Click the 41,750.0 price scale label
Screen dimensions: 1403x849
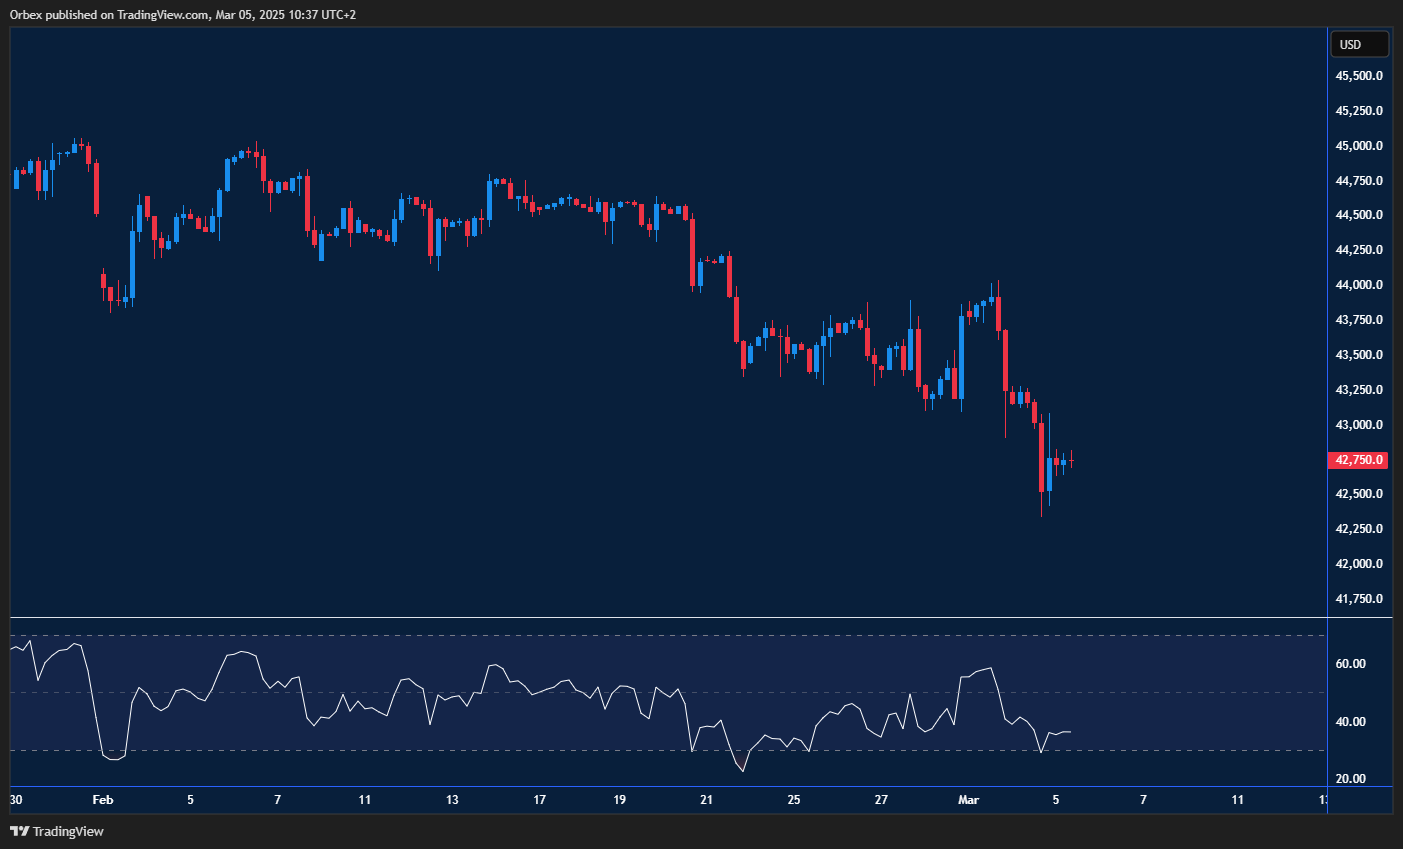[x=1357, y=599]
